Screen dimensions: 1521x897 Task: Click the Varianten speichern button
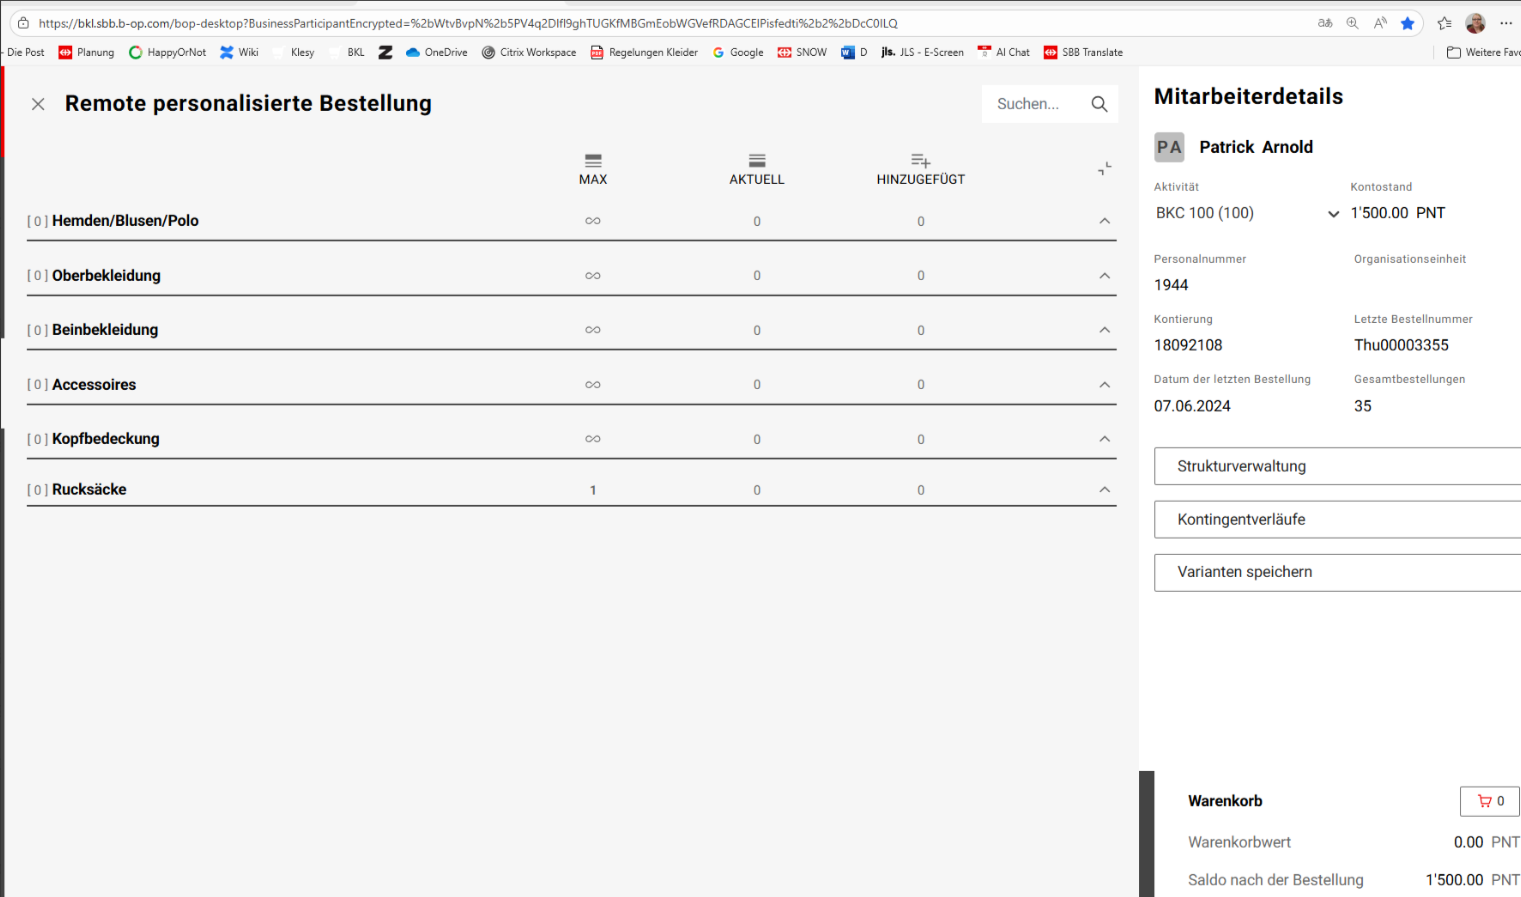1336,572
